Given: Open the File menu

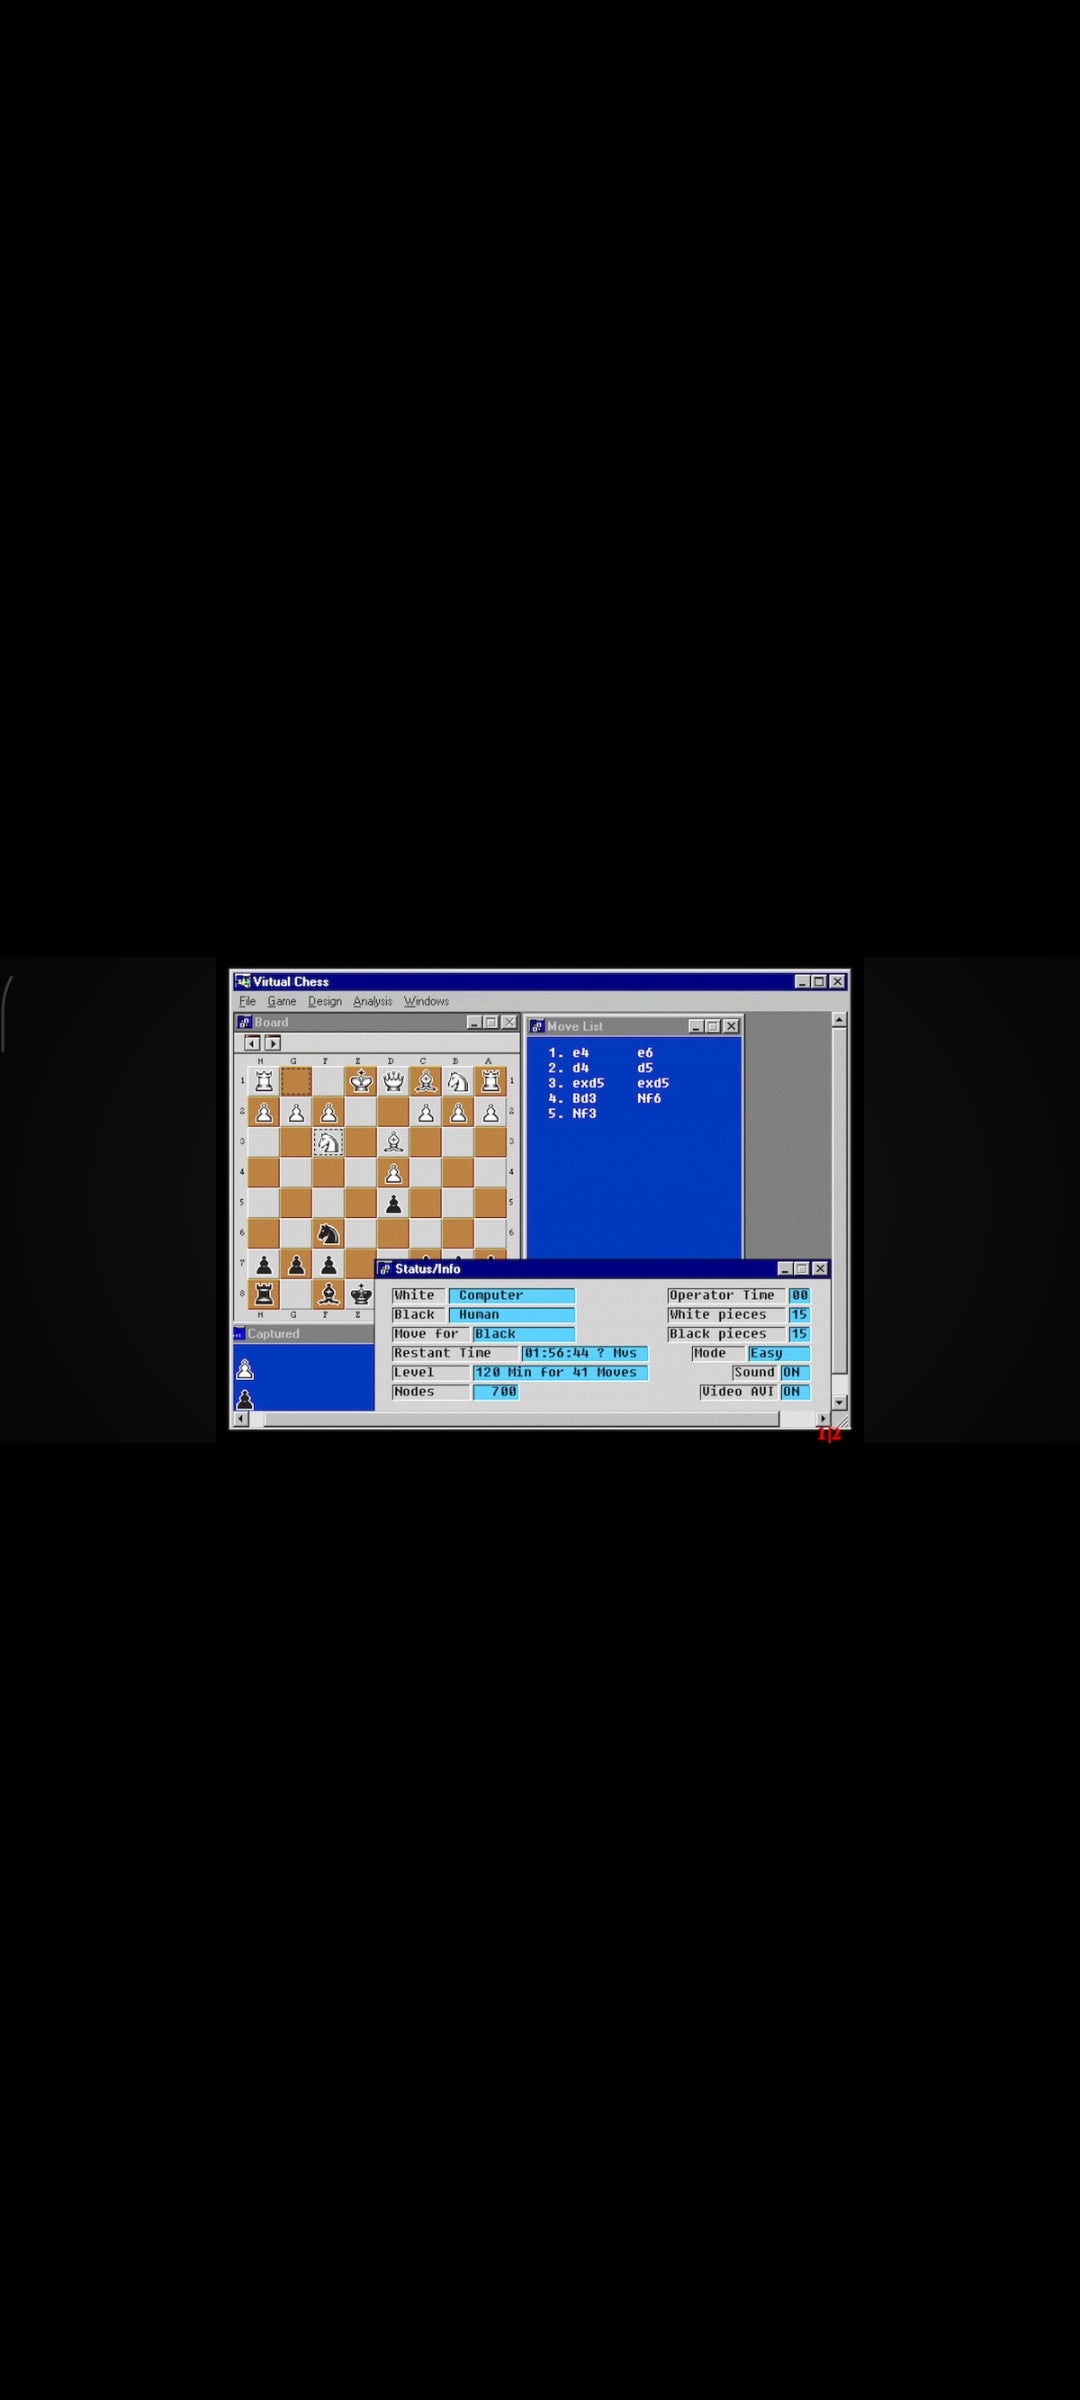Looking at the screenshot, I should click(247, 1001).
